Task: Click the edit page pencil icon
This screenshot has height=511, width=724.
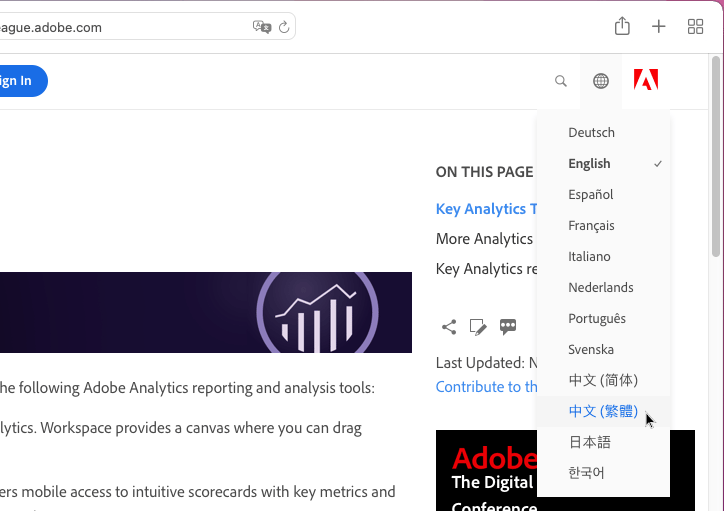Action: 478,327
